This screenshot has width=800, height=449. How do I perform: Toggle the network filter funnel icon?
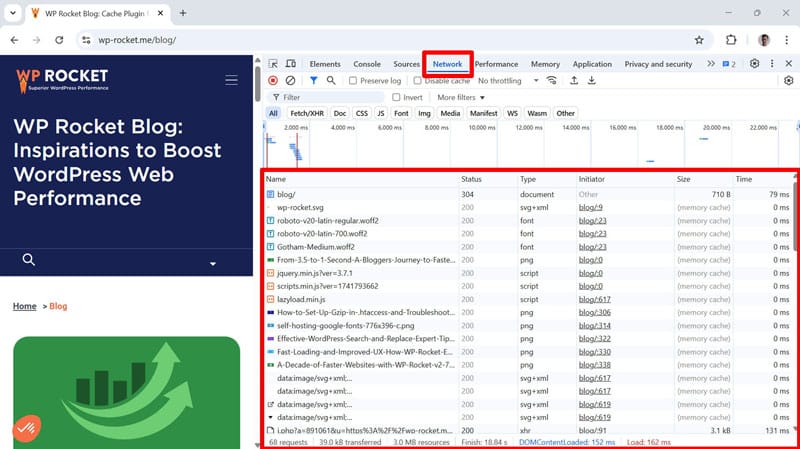[x=313, y=81]
